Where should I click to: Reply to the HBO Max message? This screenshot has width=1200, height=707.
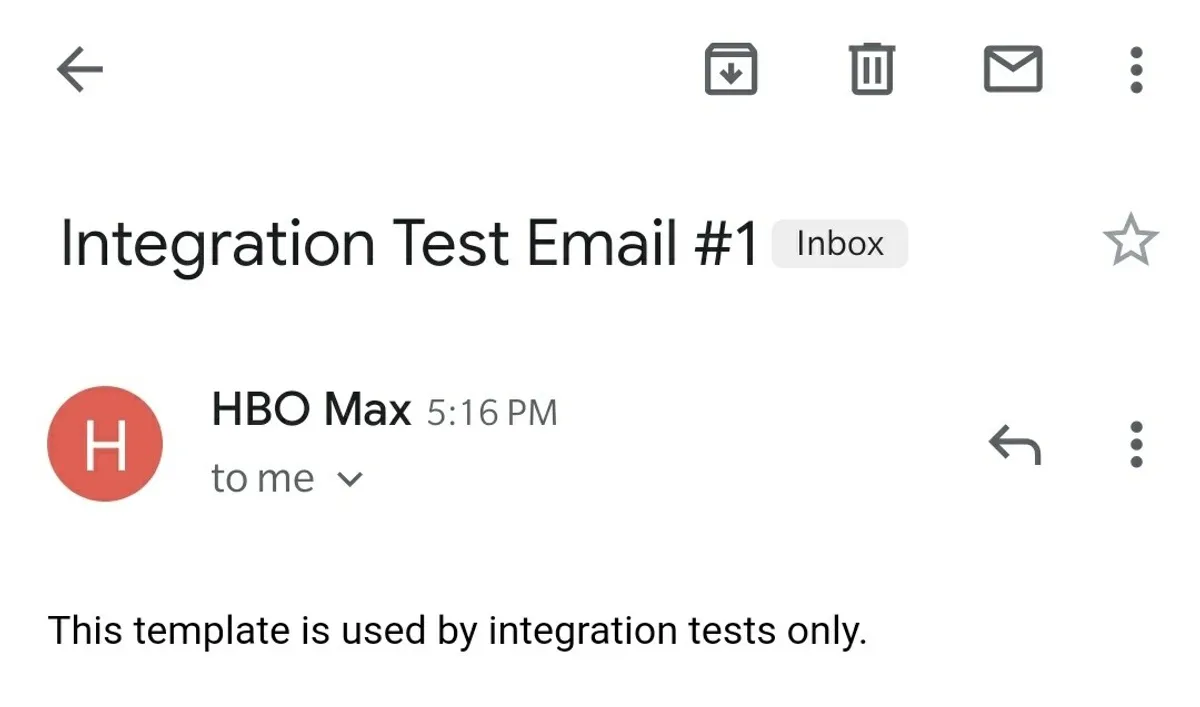coord(1015,444)
